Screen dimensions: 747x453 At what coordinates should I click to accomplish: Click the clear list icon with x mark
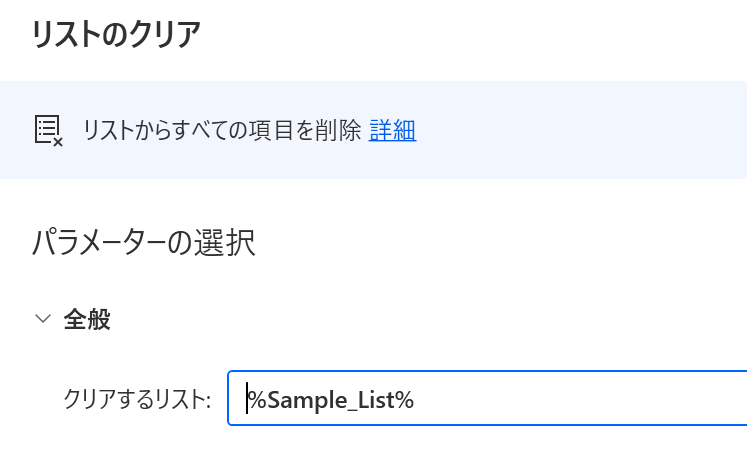click(49, 131)
